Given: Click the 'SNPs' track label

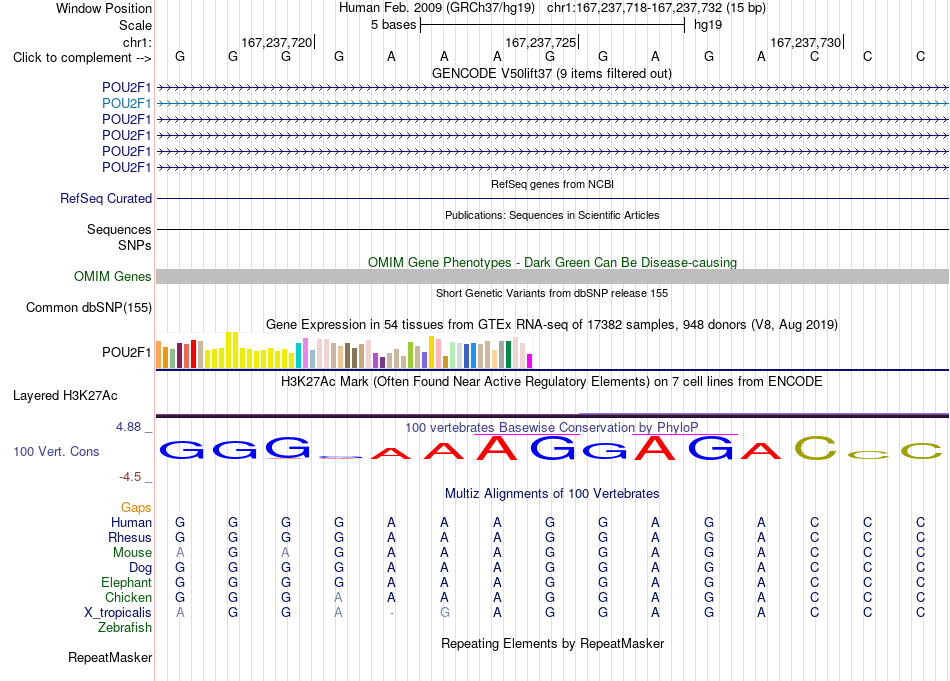Looking at the screenshot, I should pyautogui.click(x=135, y=245).
